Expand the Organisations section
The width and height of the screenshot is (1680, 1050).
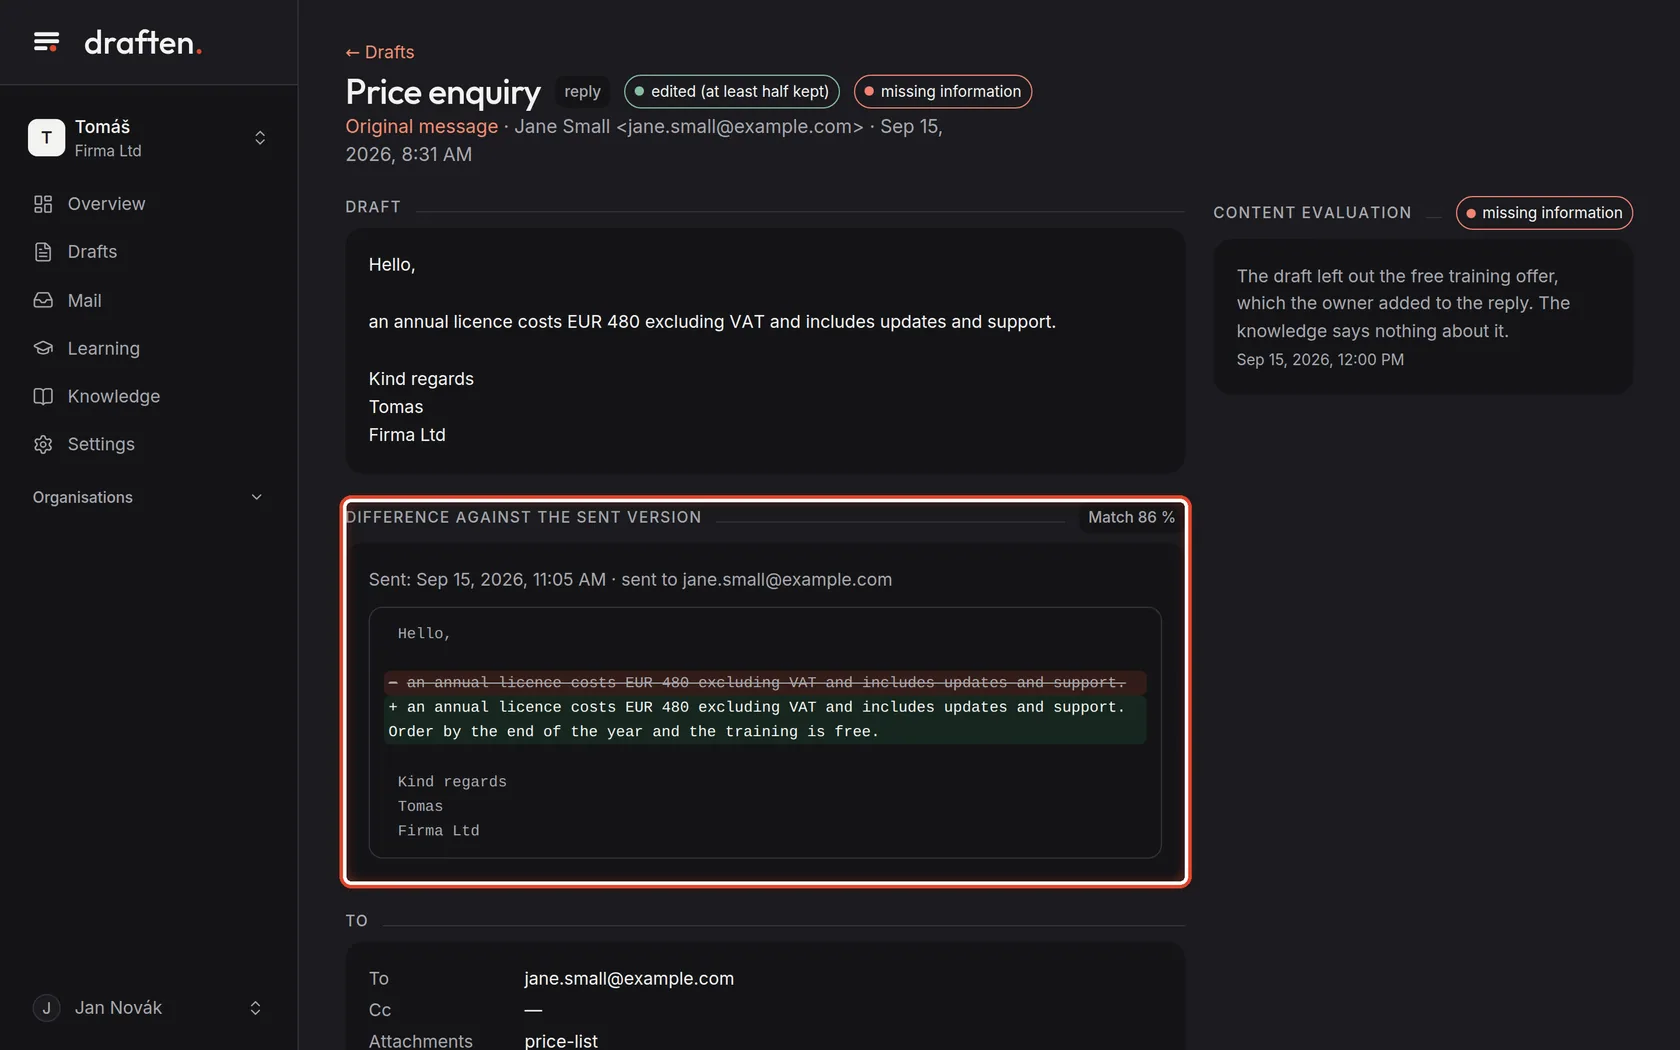[x=148, y=497]
